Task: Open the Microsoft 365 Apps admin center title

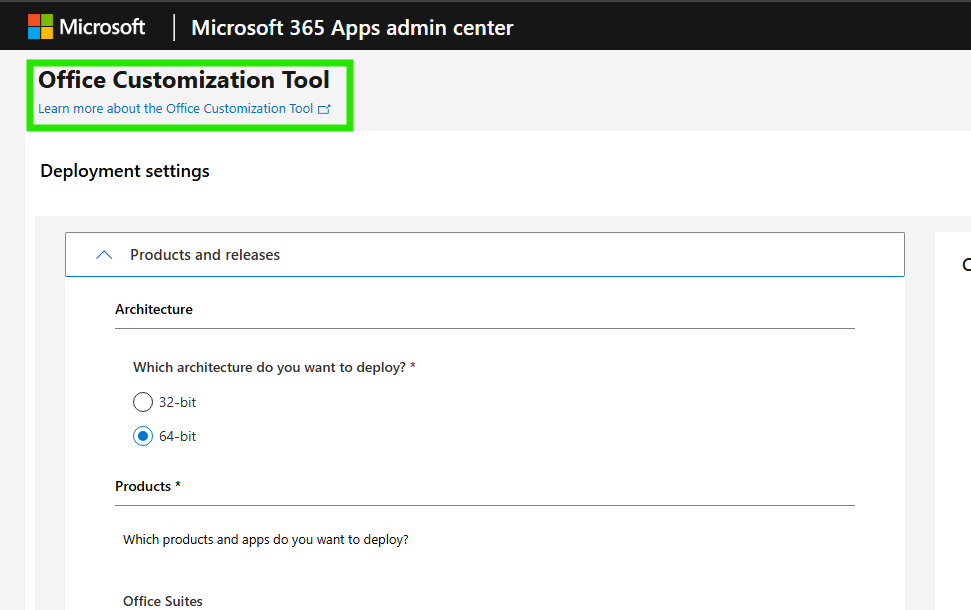Action: (352, 28)
